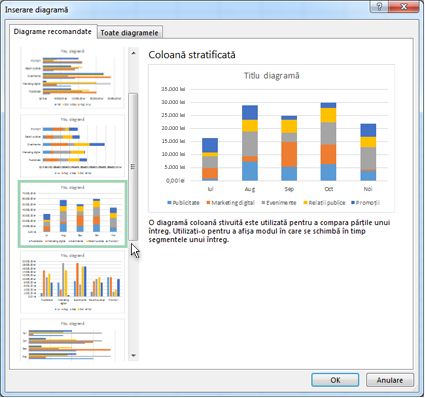Select the bottom partially visible bar chart thumbnail

click(x=72, y=340)
